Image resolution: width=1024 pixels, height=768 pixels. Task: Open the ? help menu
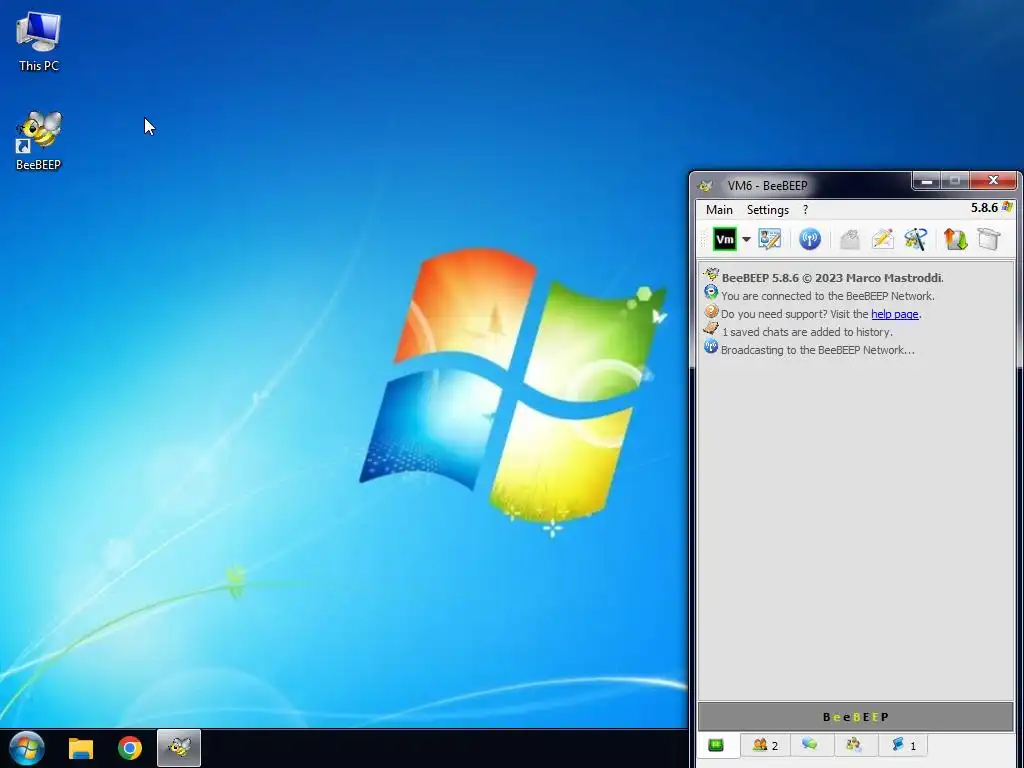[805, 210]
